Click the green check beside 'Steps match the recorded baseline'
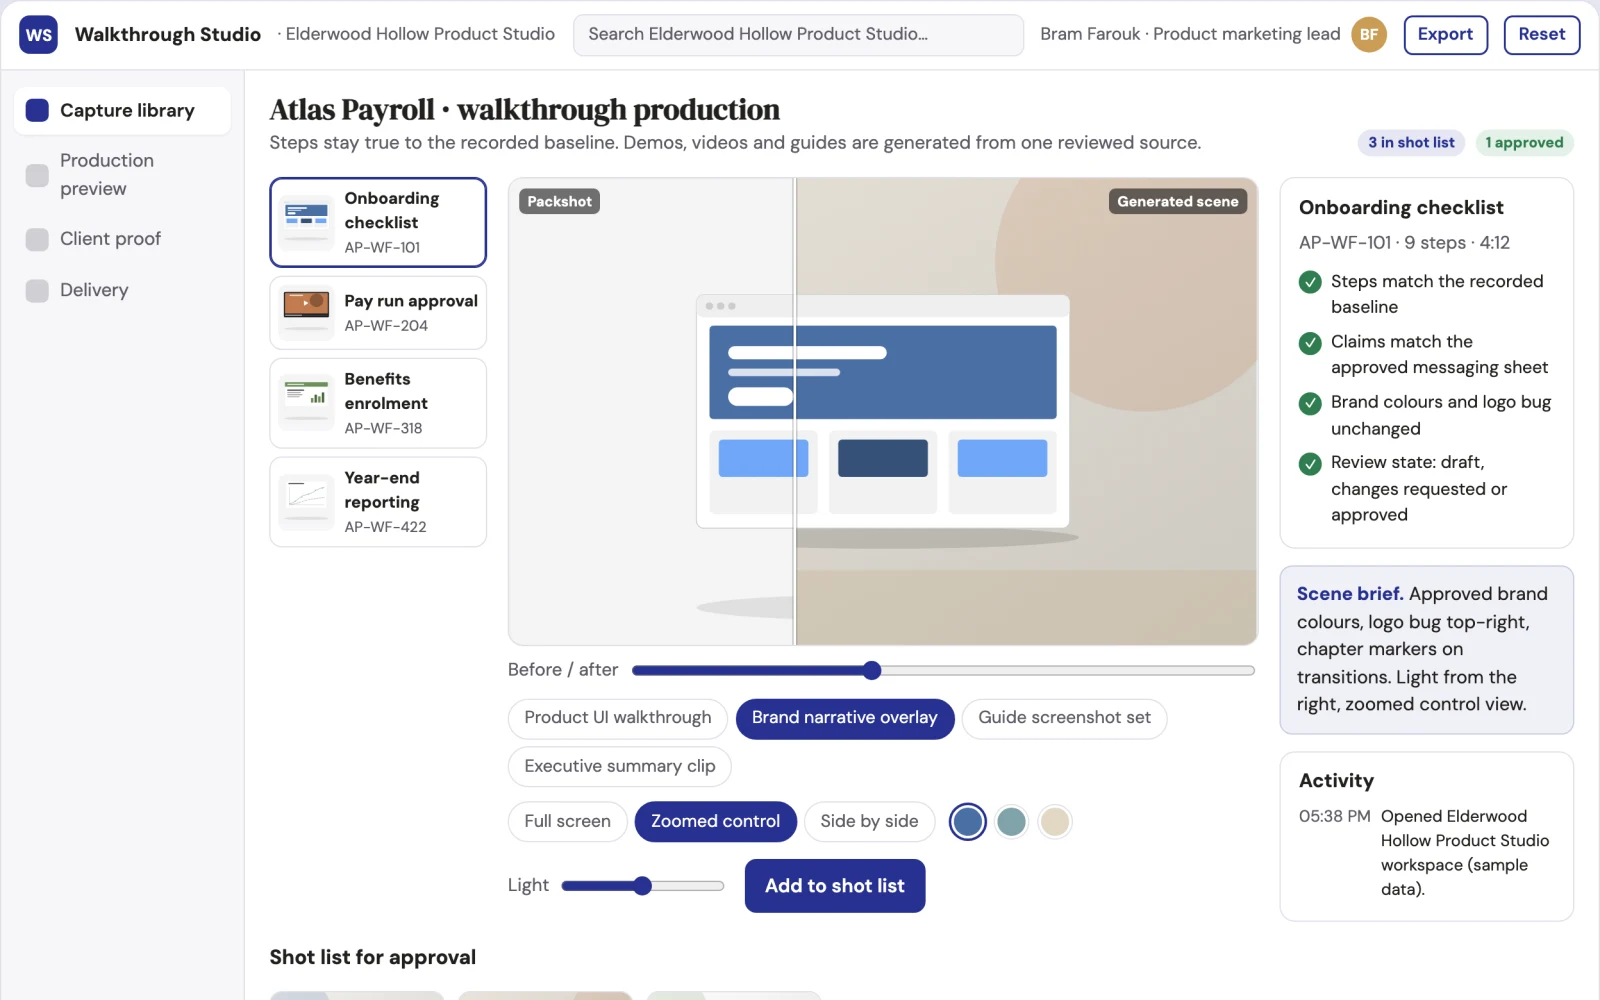Viewport: 1600px width, 1000px height. coord(1310,282)
